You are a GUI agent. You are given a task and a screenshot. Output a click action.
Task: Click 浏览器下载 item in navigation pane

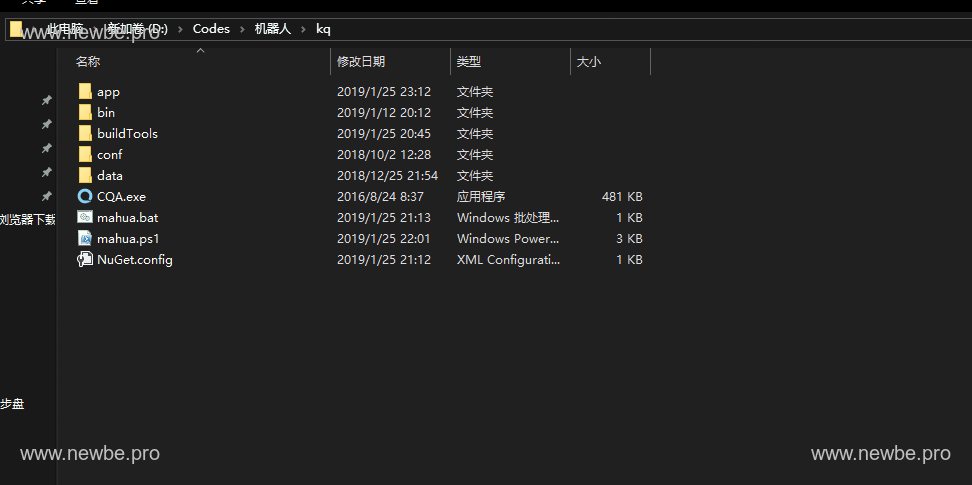click(x=27, y=220)
